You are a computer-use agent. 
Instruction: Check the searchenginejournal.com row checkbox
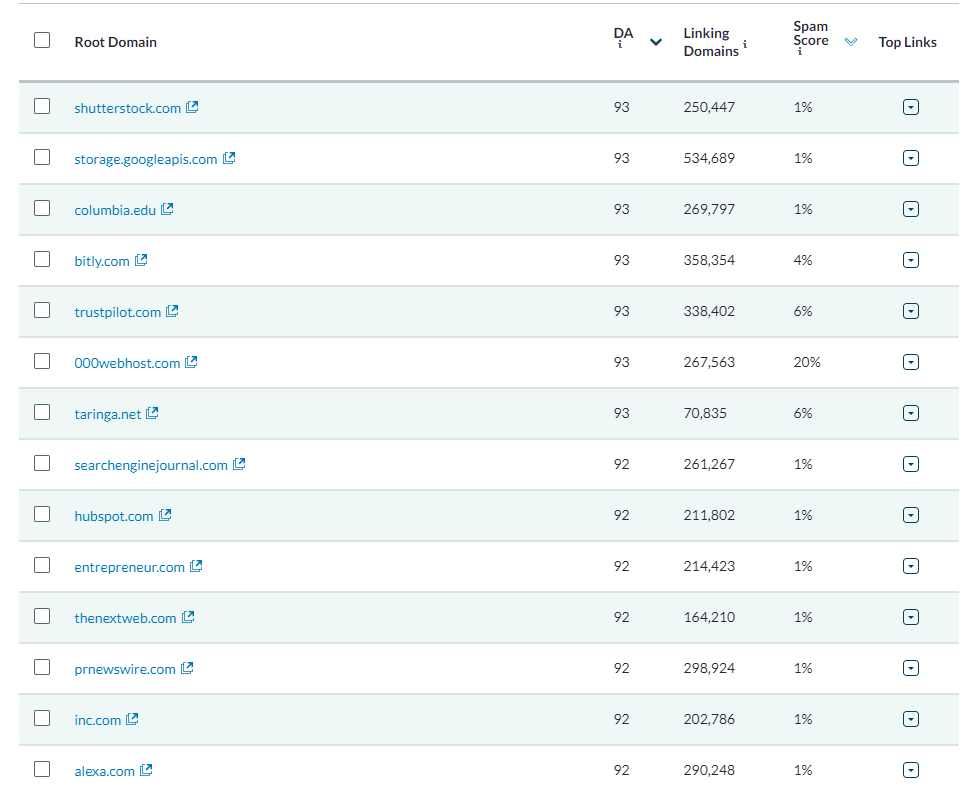coord(42,463)
